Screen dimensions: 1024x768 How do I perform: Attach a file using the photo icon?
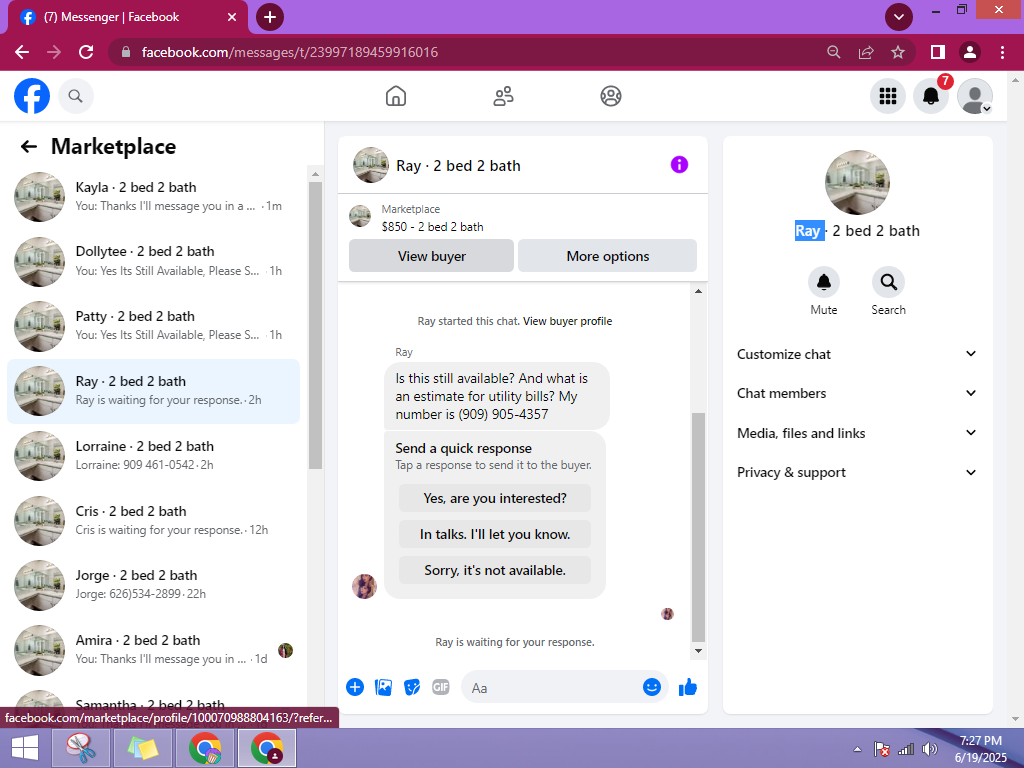coord(383,687)
